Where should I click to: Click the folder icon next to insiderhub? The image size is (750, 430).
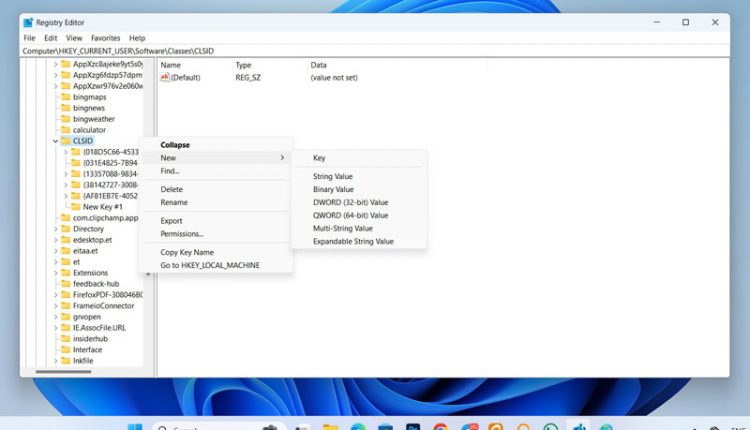coord(66,339)
